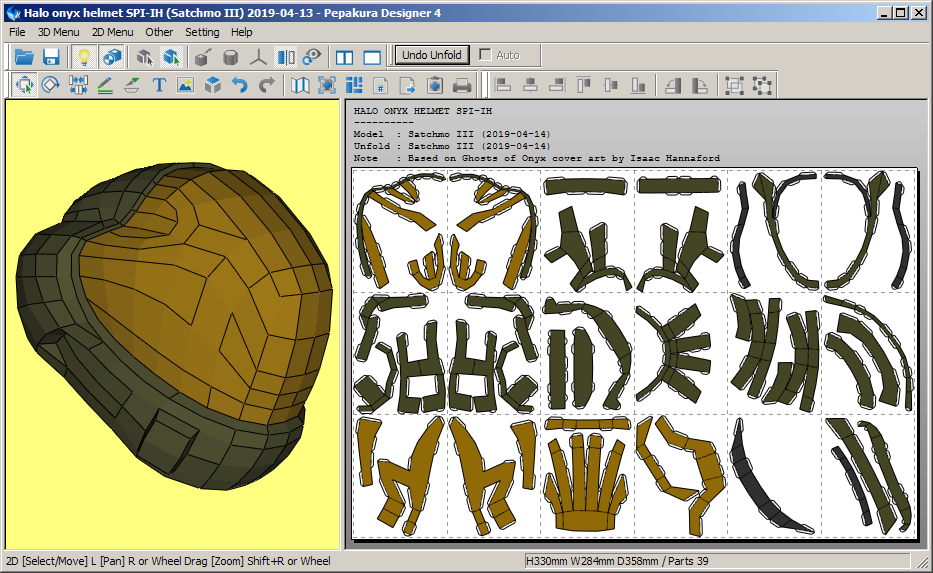Click the rotate counterclockwise 90 icon
This screenshot has width=933, height=573.
(x=673, y=85)
